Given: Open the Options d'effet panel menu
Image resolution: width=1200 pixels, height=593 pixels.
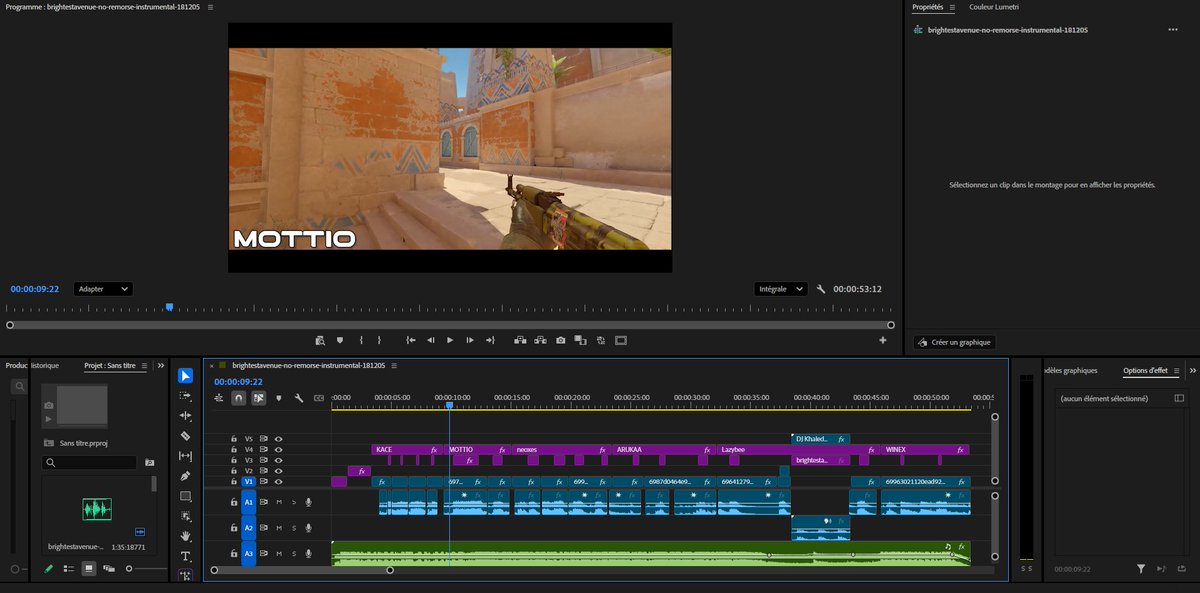Looking at the screenshot, I should [x=1177, y=371].
